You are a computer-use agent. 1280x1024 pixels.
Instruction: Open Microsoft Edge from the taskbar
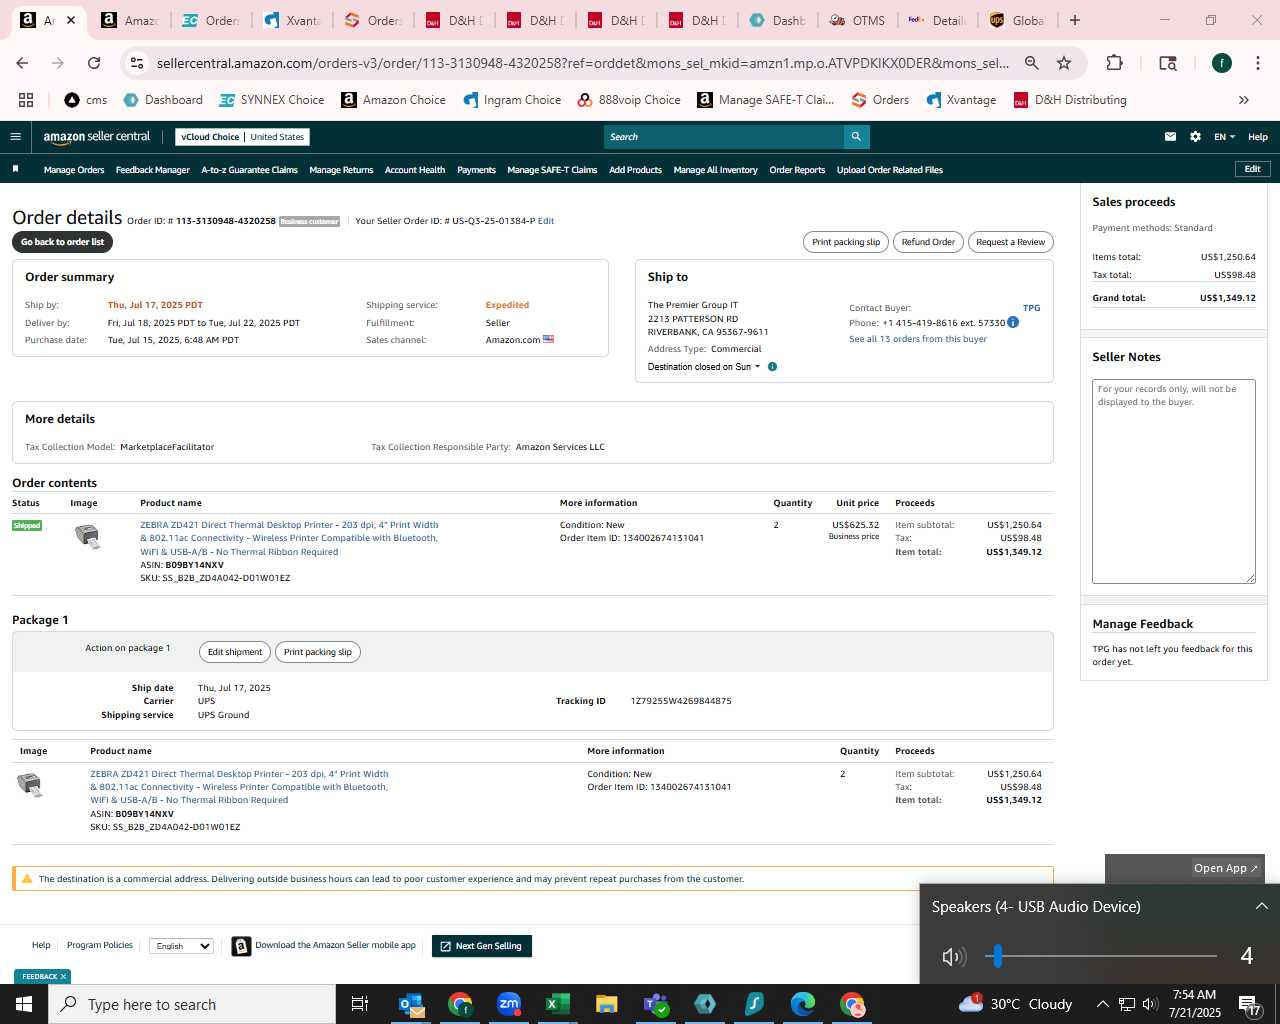pos(803,1004)
